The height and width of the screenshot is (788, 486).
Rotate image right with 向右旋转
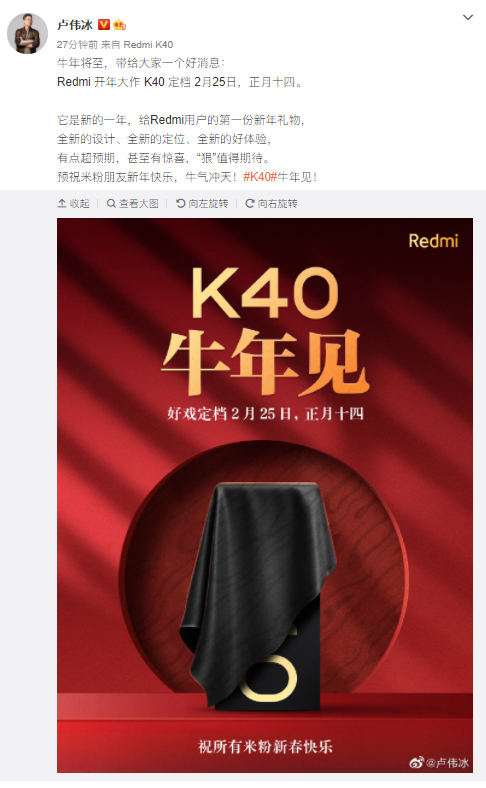(x=271, y=204)
